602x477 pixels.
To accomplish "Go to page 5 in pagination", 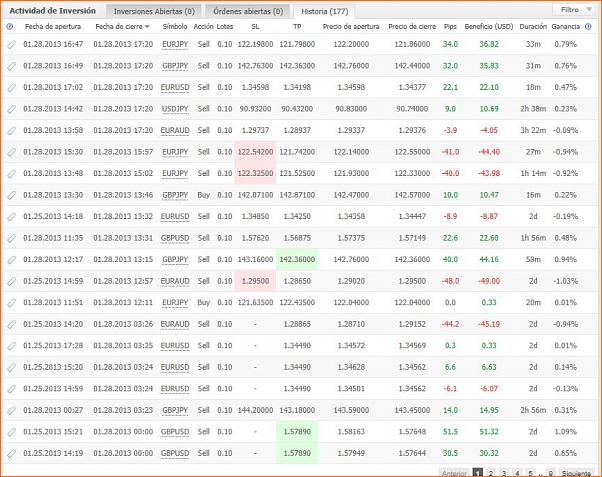I will [x=530, y=473].
